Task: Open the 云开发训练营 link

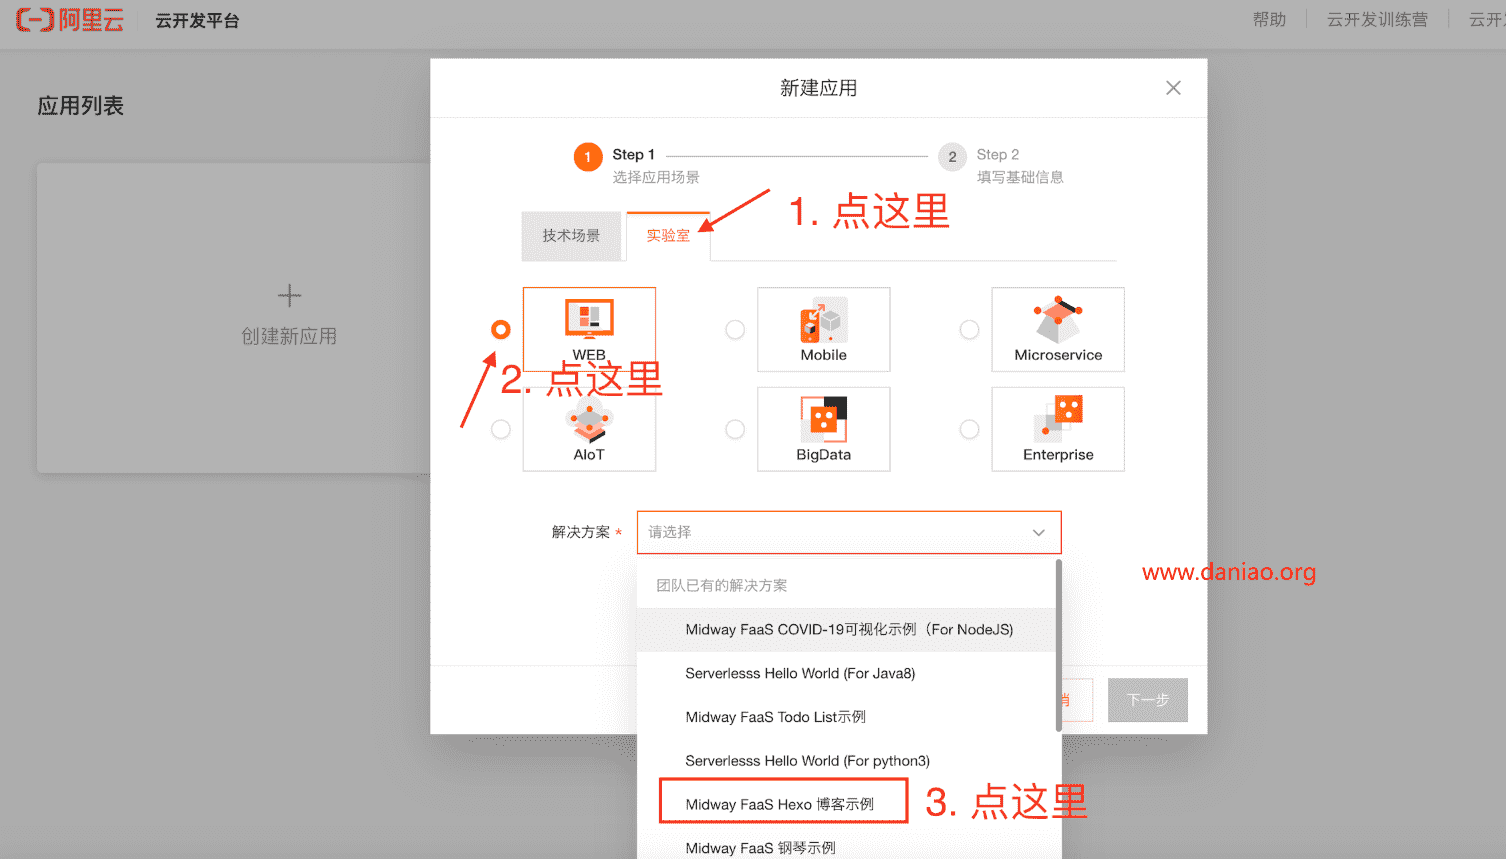Action: (1377, 20)
